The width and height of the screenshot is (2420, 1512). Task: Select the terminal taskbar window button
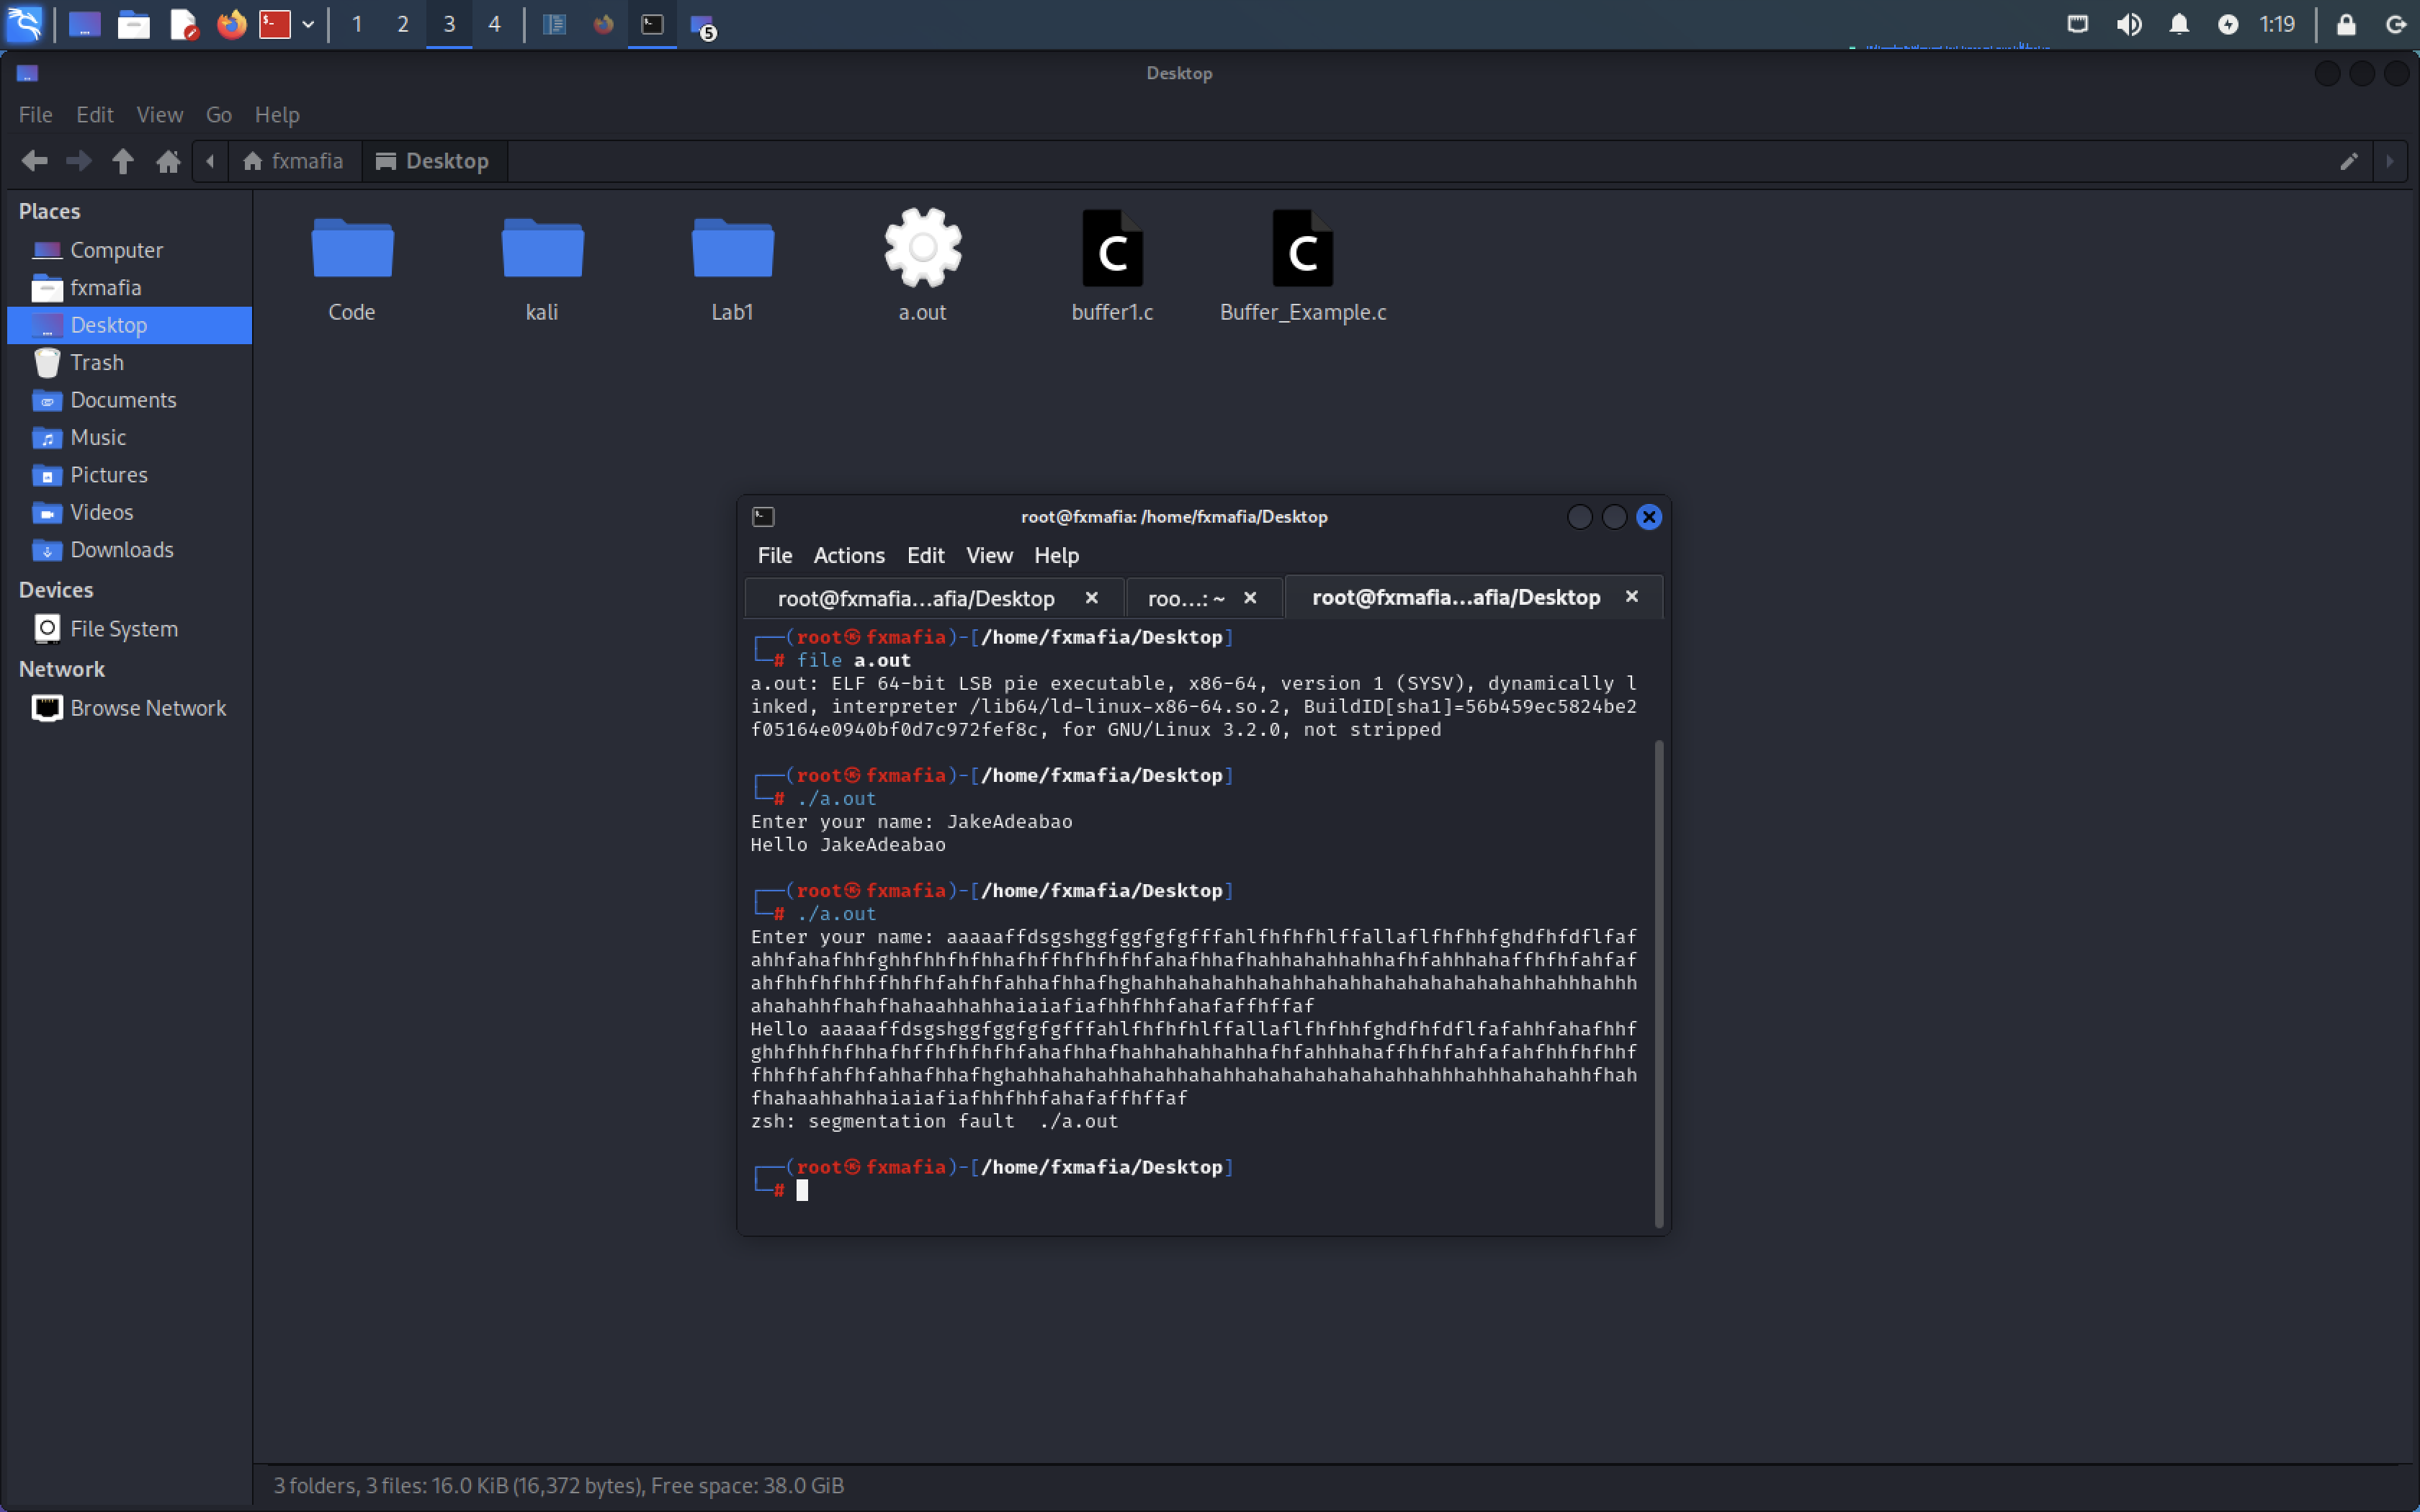(x=652, y=24)
